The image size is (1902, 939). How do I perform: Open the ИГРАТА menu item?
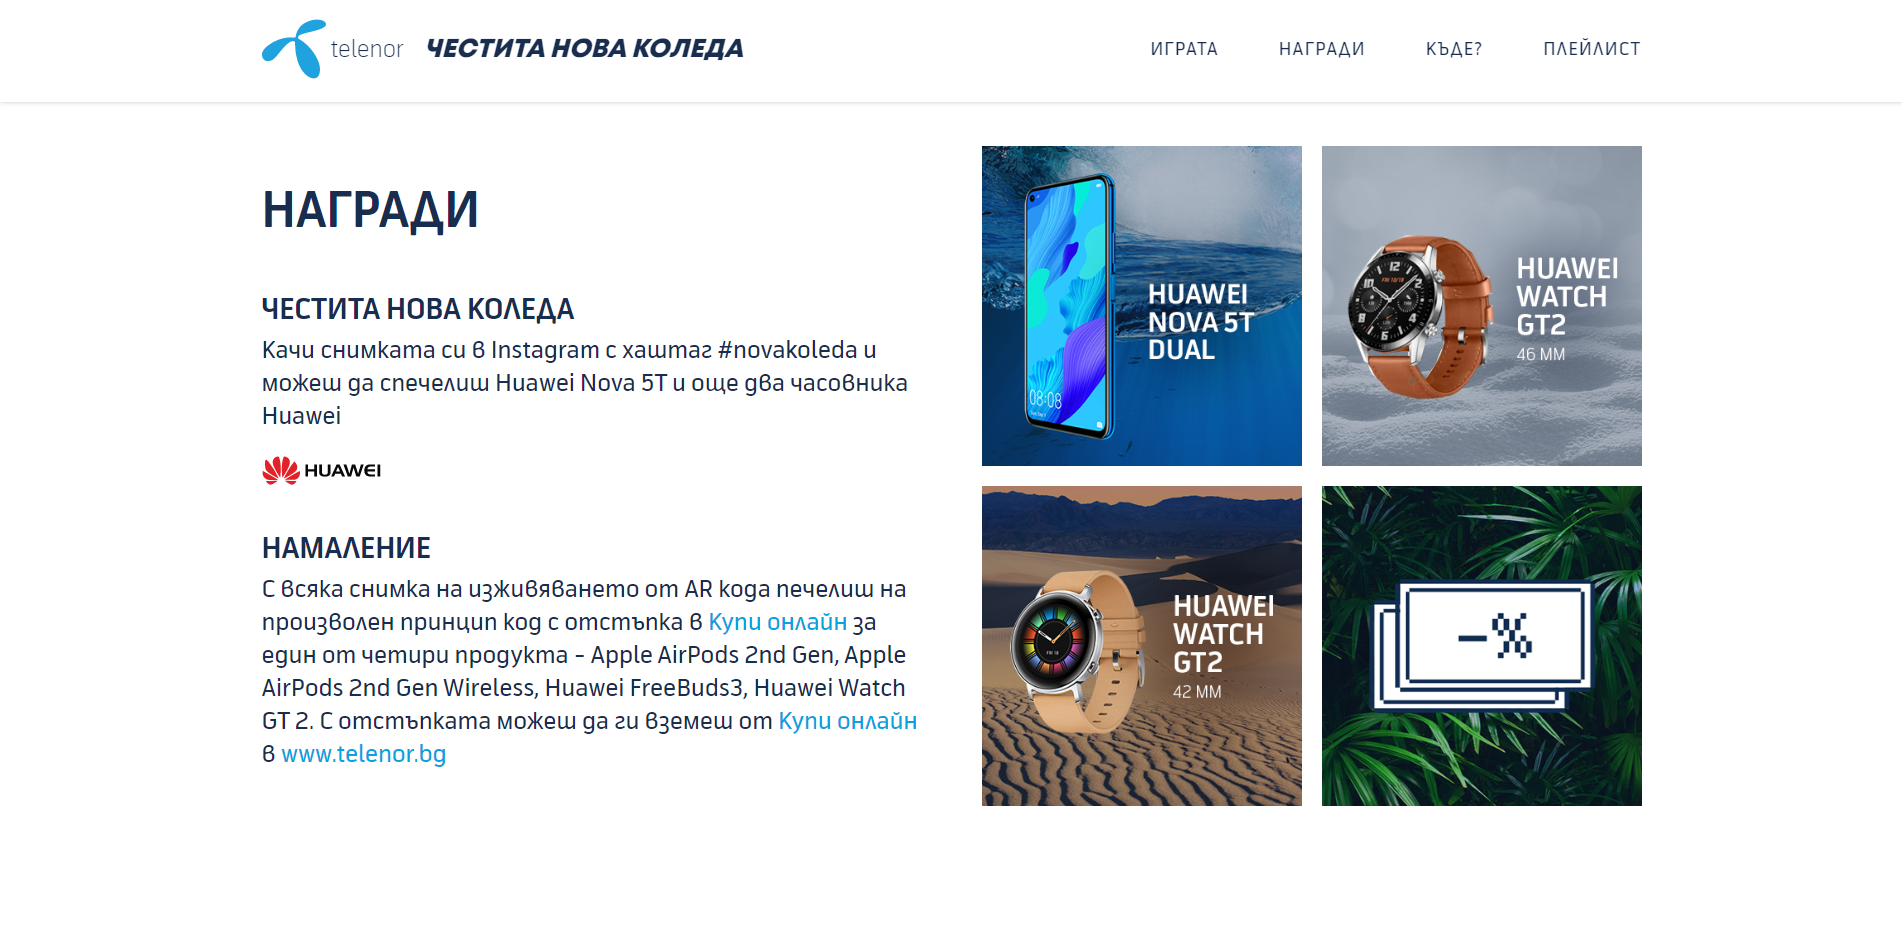pyautogui.click(x=1184, y=49)
